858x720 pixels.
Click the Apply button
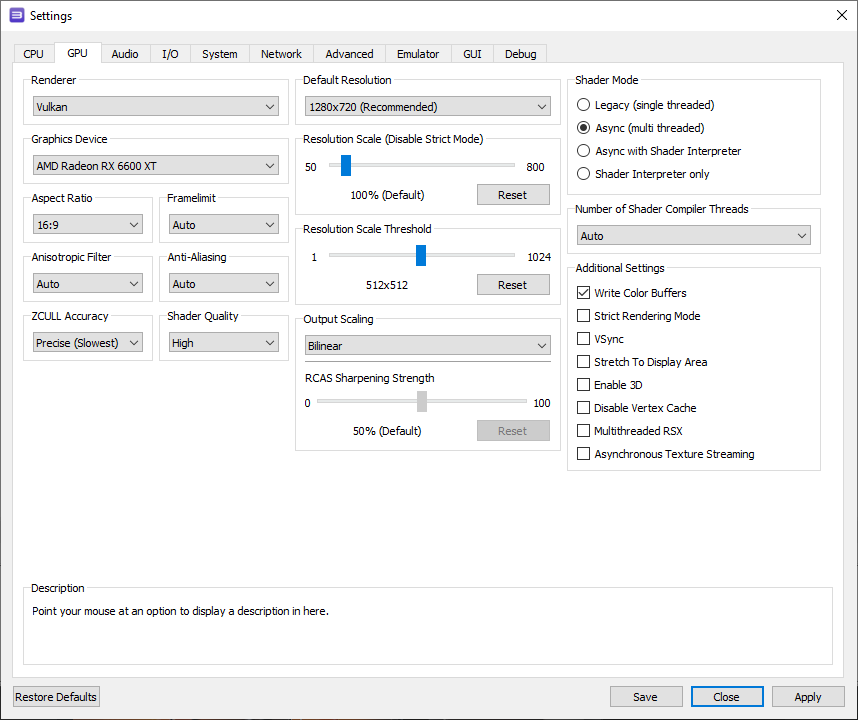(x=807, y=696)
